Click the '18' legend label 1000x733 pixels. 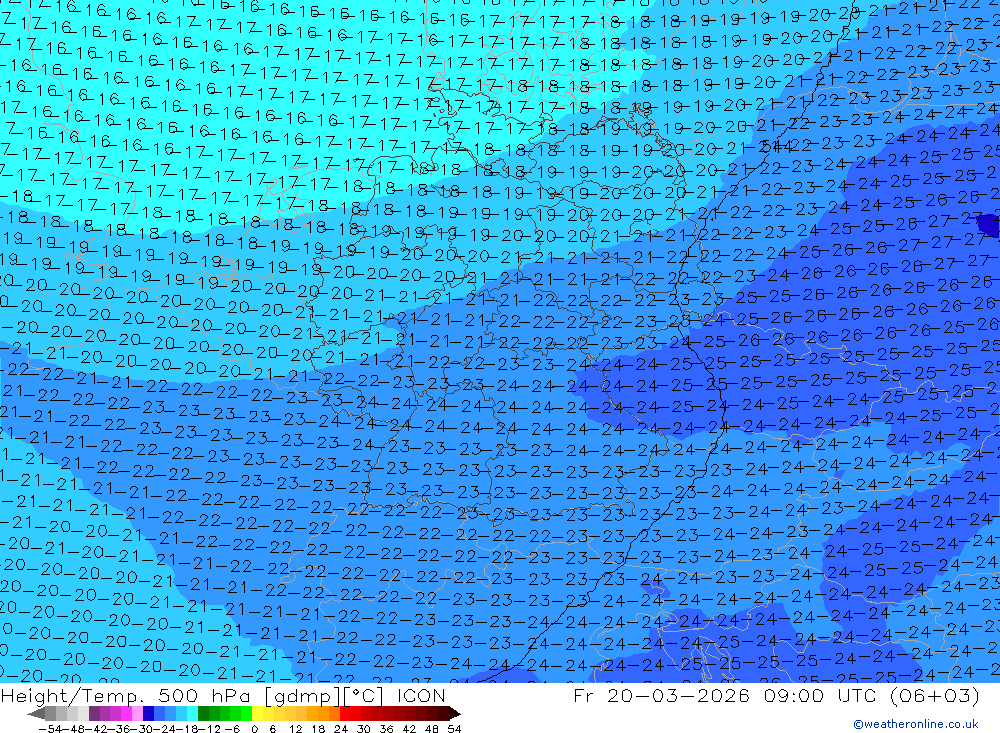point(318,729)
